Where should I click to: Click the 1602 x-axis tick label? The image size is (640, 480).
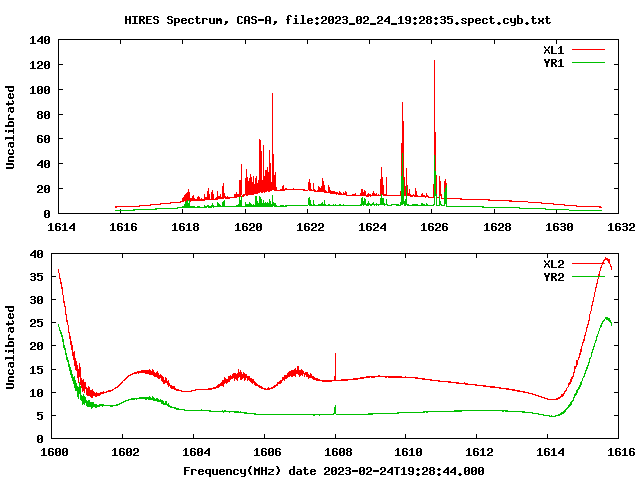(x=125, y=452)
